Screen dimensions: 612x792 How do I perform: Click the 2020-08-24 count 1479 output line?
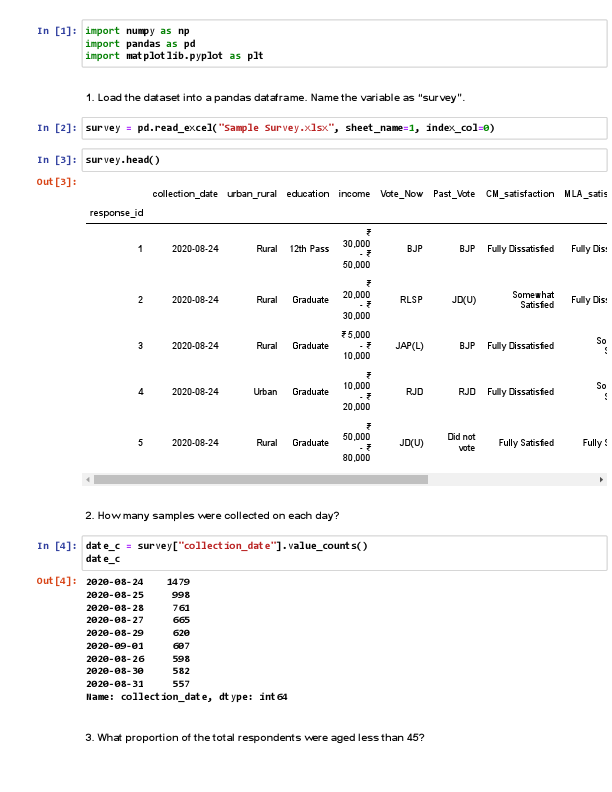click(x=138, y=582)
